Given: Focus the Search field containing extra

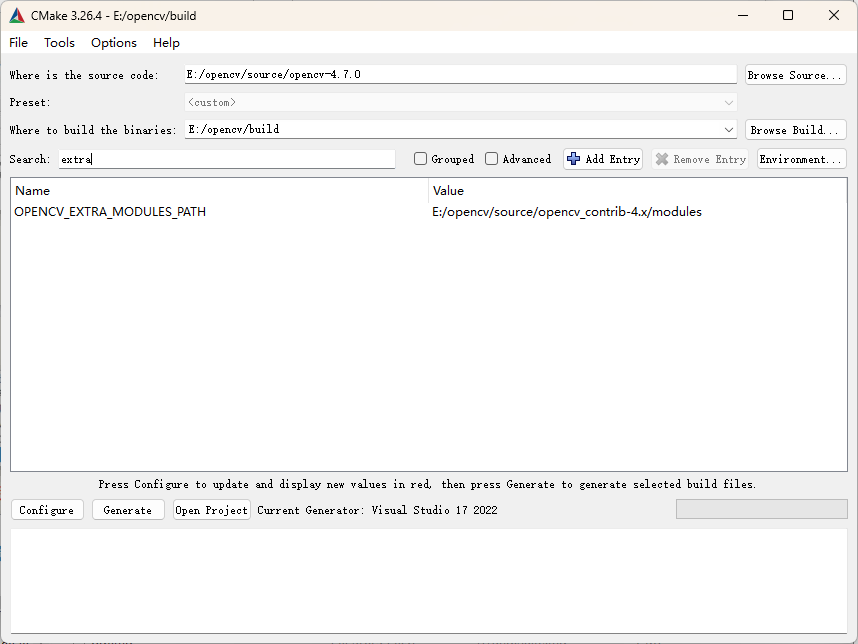Looking at the screenshot, I should 227,159.
